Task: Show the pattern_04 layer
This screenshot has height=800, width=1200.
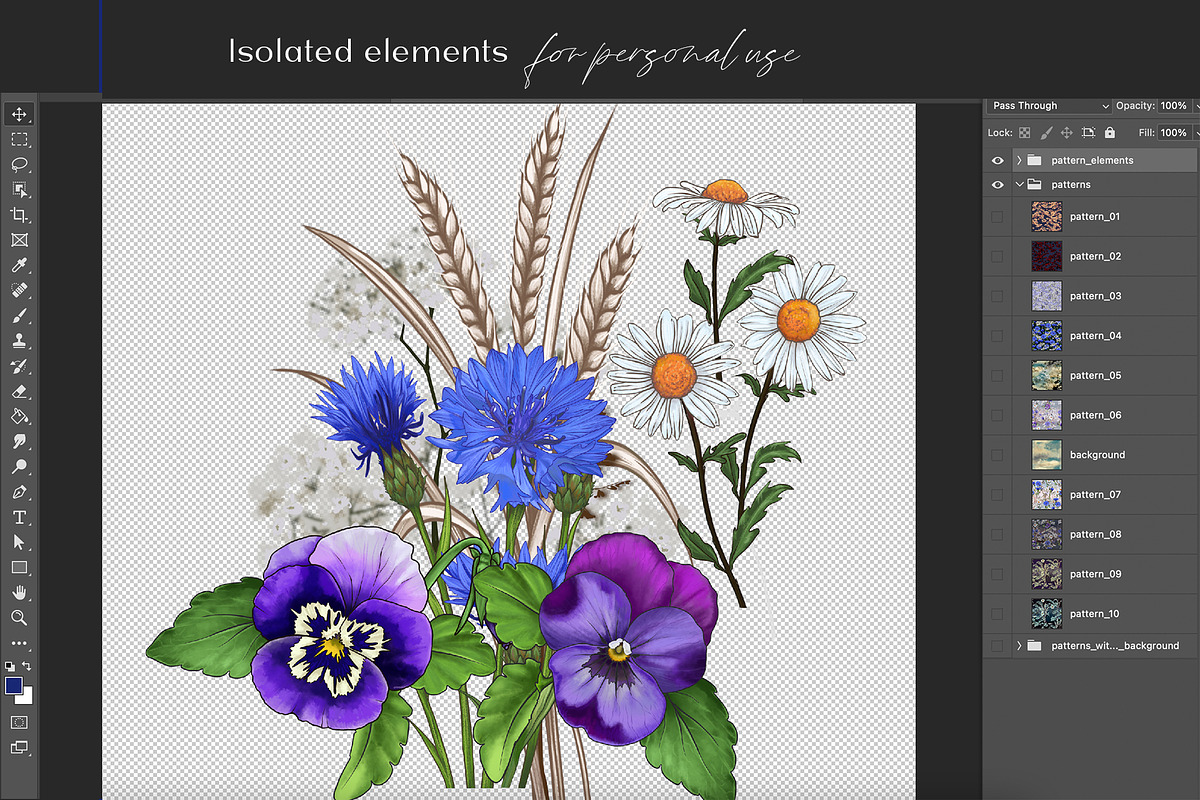Action: tap(997, 336)
